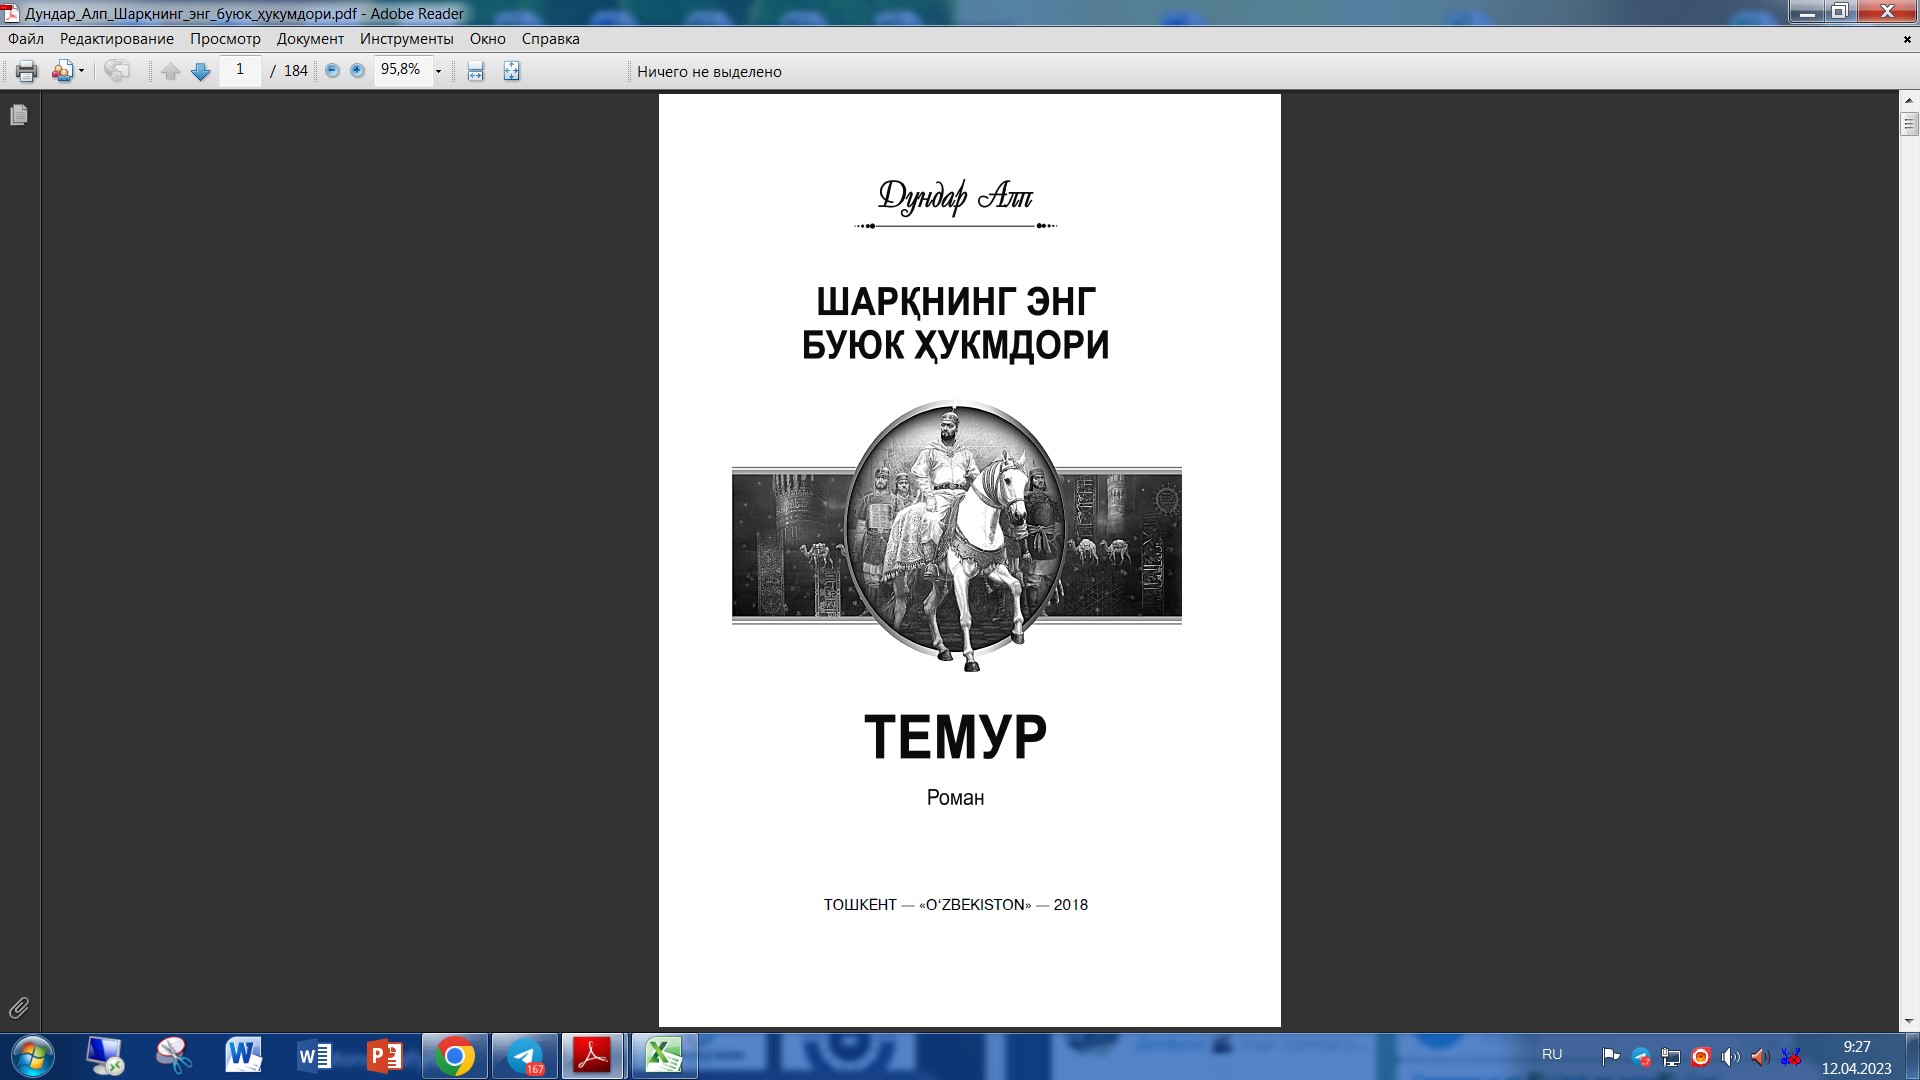This screenshot has width=1920, height=1080.
Task: Open the zoom level dropdown arrow
Action: [x=438, y=71]
